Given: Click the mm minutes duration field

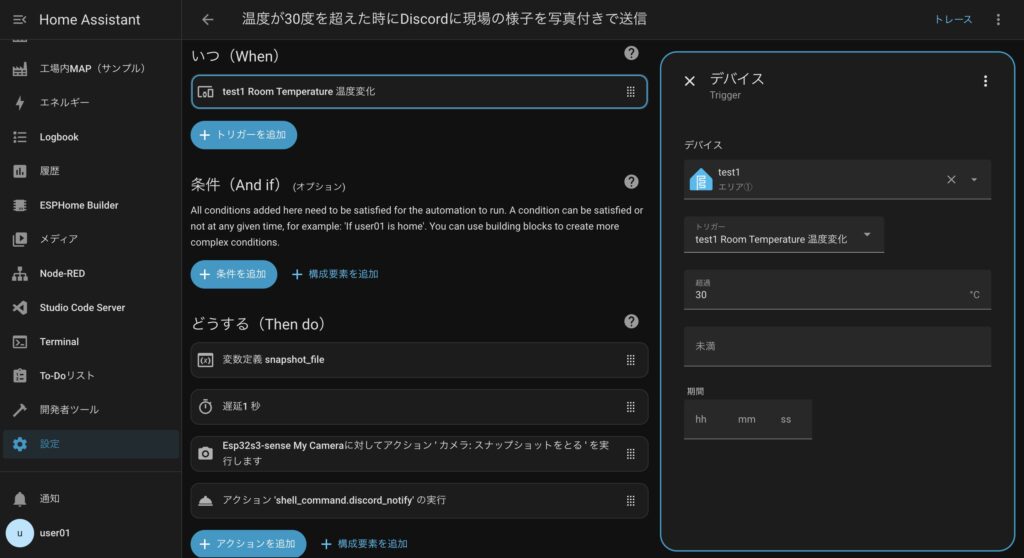Looking at the screenshot, I should (746, 419).
